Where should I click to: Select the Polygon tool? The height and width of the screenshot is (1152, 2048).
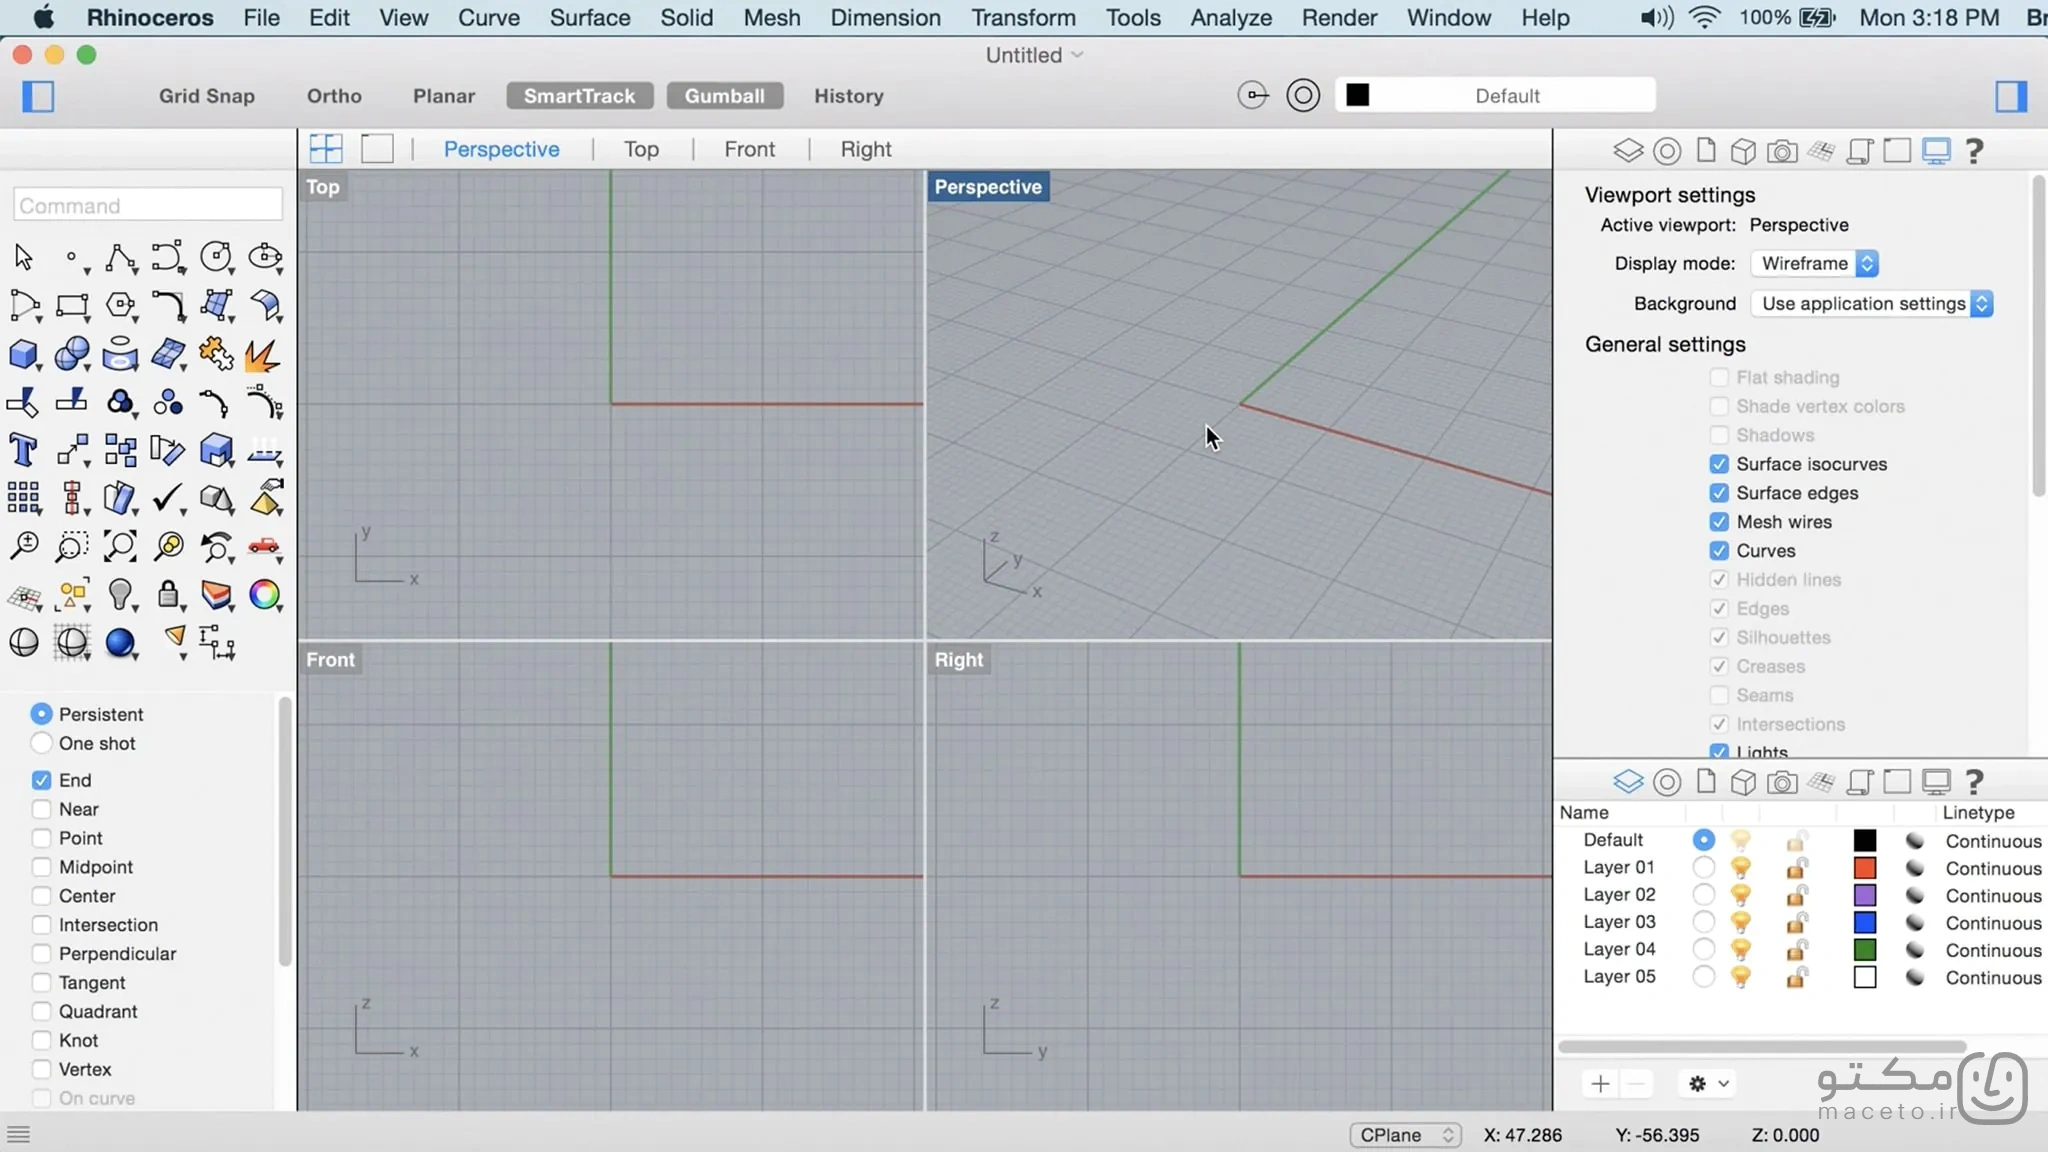coord(120,306)
